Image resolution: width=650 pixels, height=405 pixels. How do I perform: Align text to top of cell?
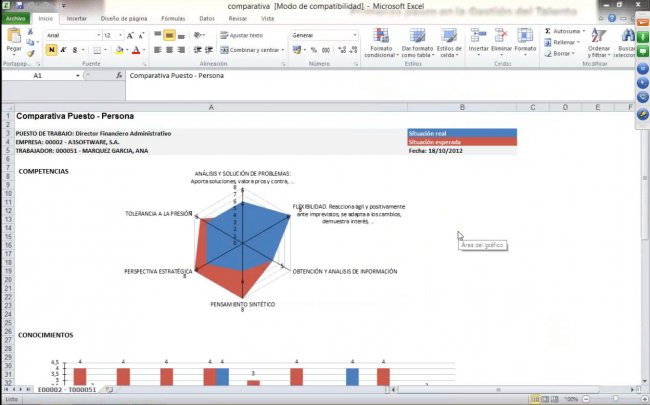[x=158, y=35]
